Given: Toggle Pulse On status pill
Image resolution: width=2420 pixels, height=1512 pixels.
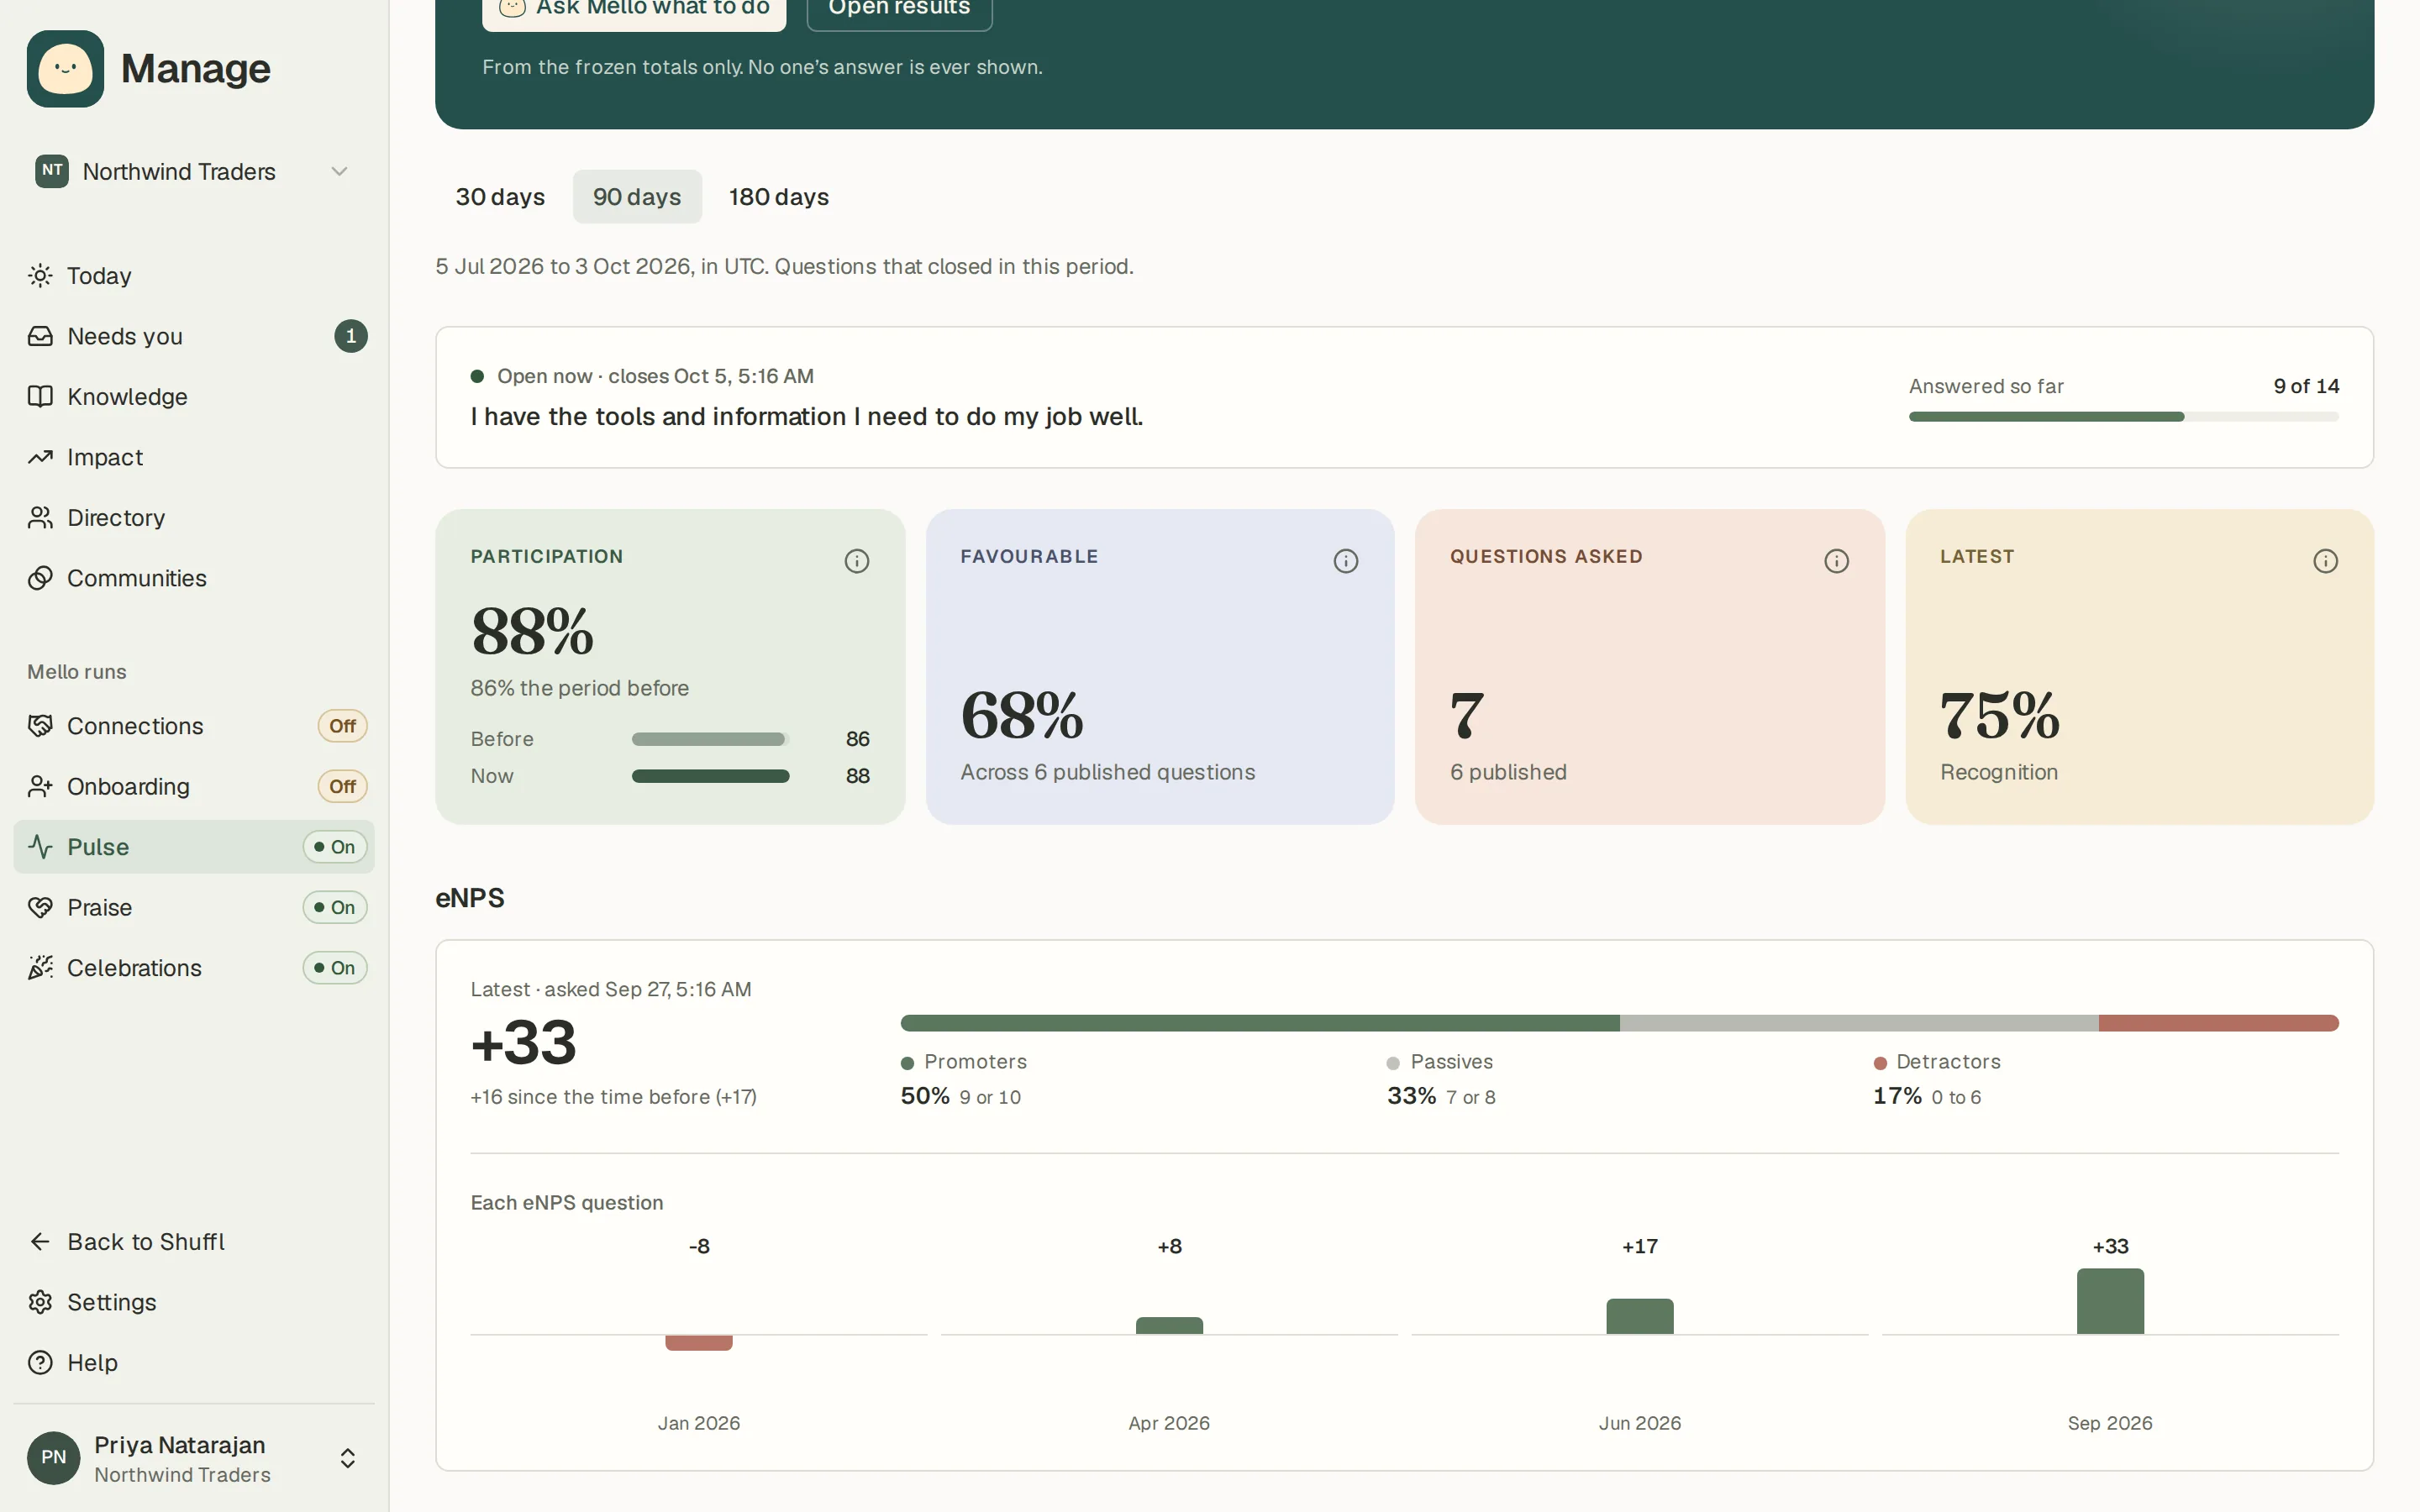Looking at the screenshot, I should pyautogui.click(x=335, y=847).
